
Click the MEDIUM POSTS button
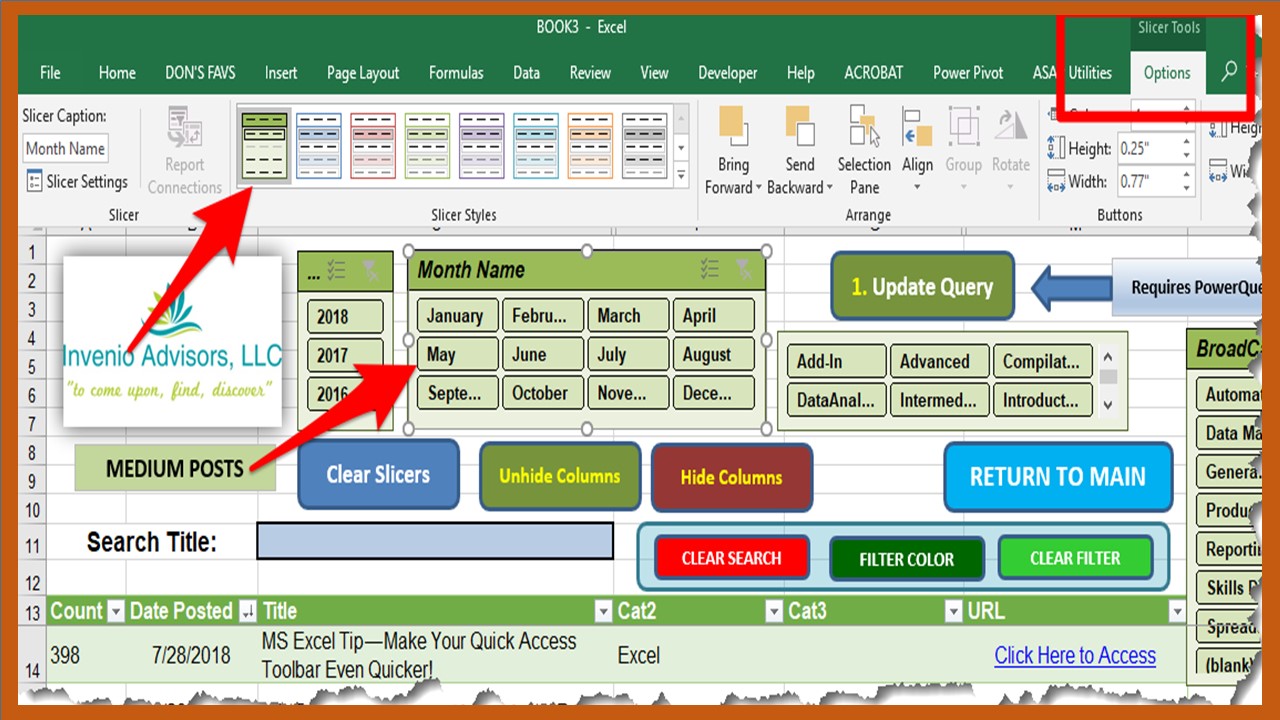coord(175,468)
